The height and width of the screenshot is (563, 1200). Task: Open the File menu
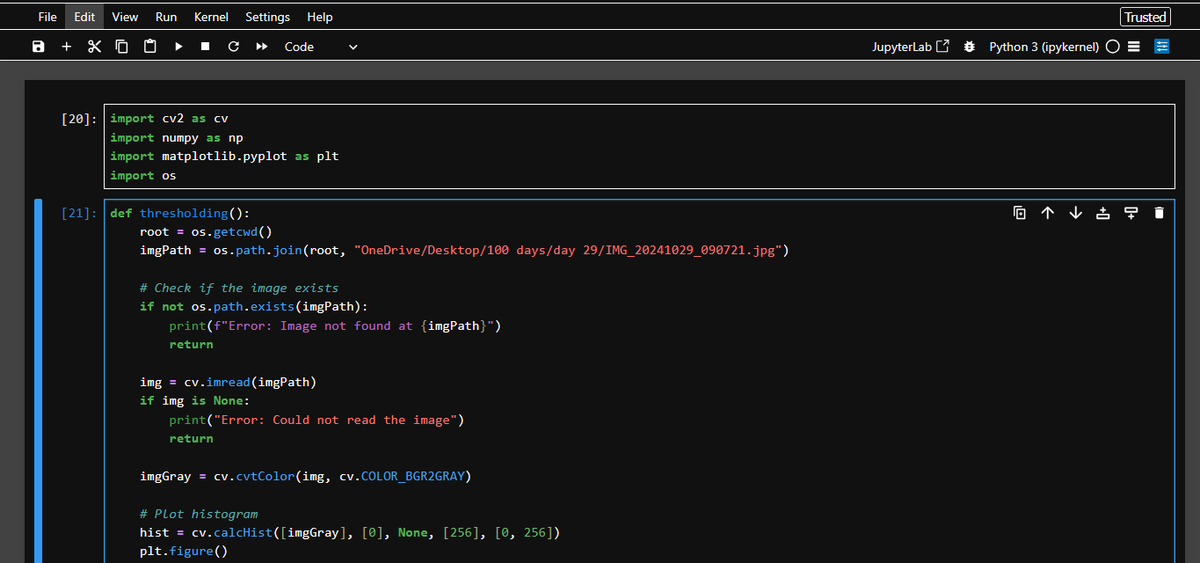(47, 17)
